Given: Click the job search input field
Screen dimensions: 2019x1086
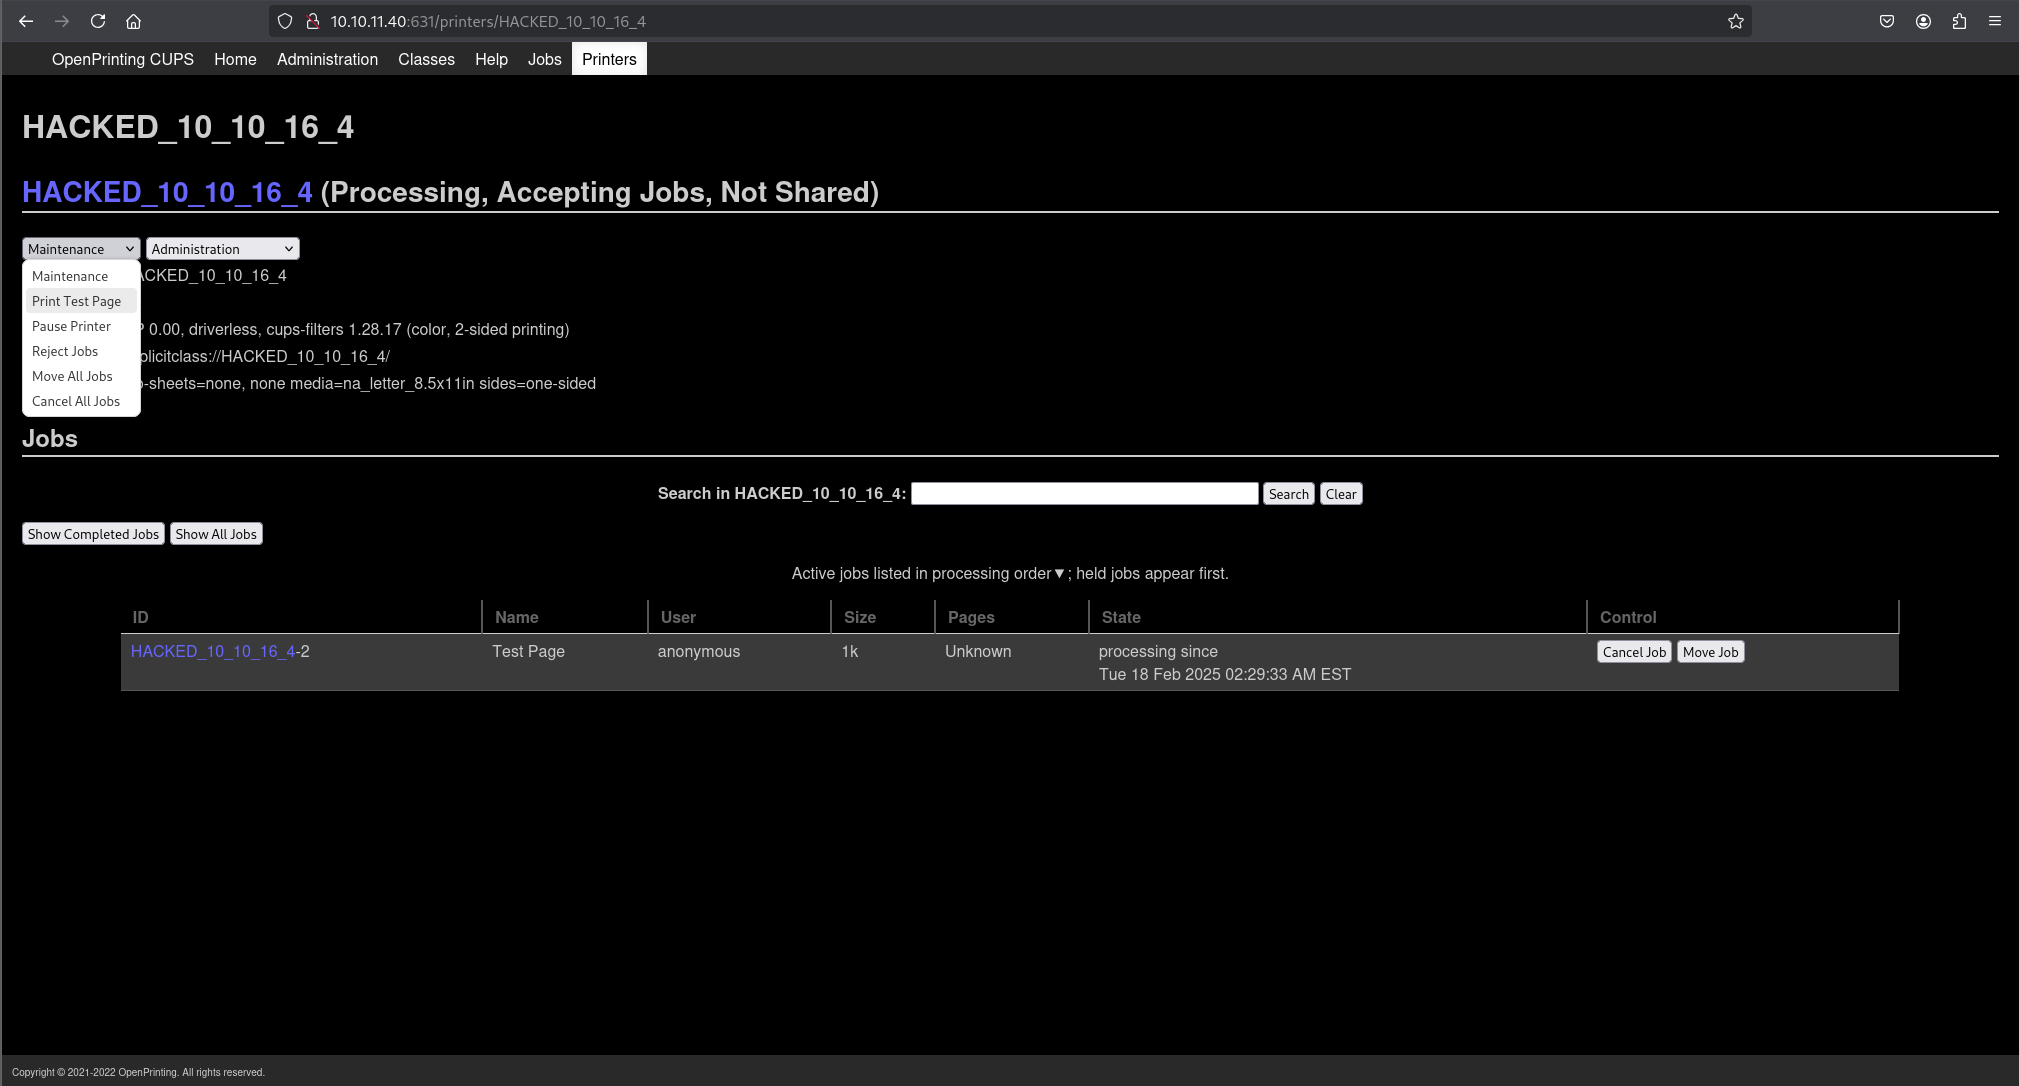Looking at the screenshot, I should pyautogui.click(x=1084, y=494).
